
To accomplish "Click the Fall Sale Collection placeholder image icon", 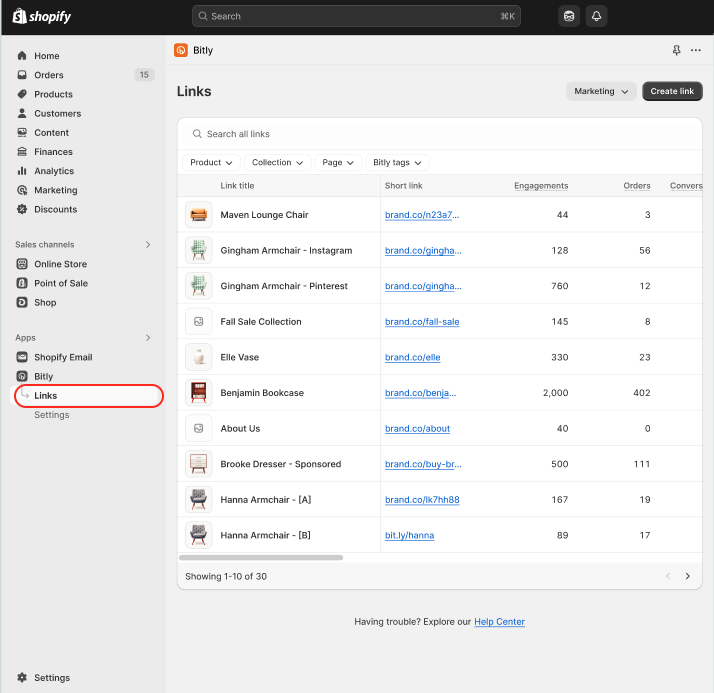I will pos(199,321).
